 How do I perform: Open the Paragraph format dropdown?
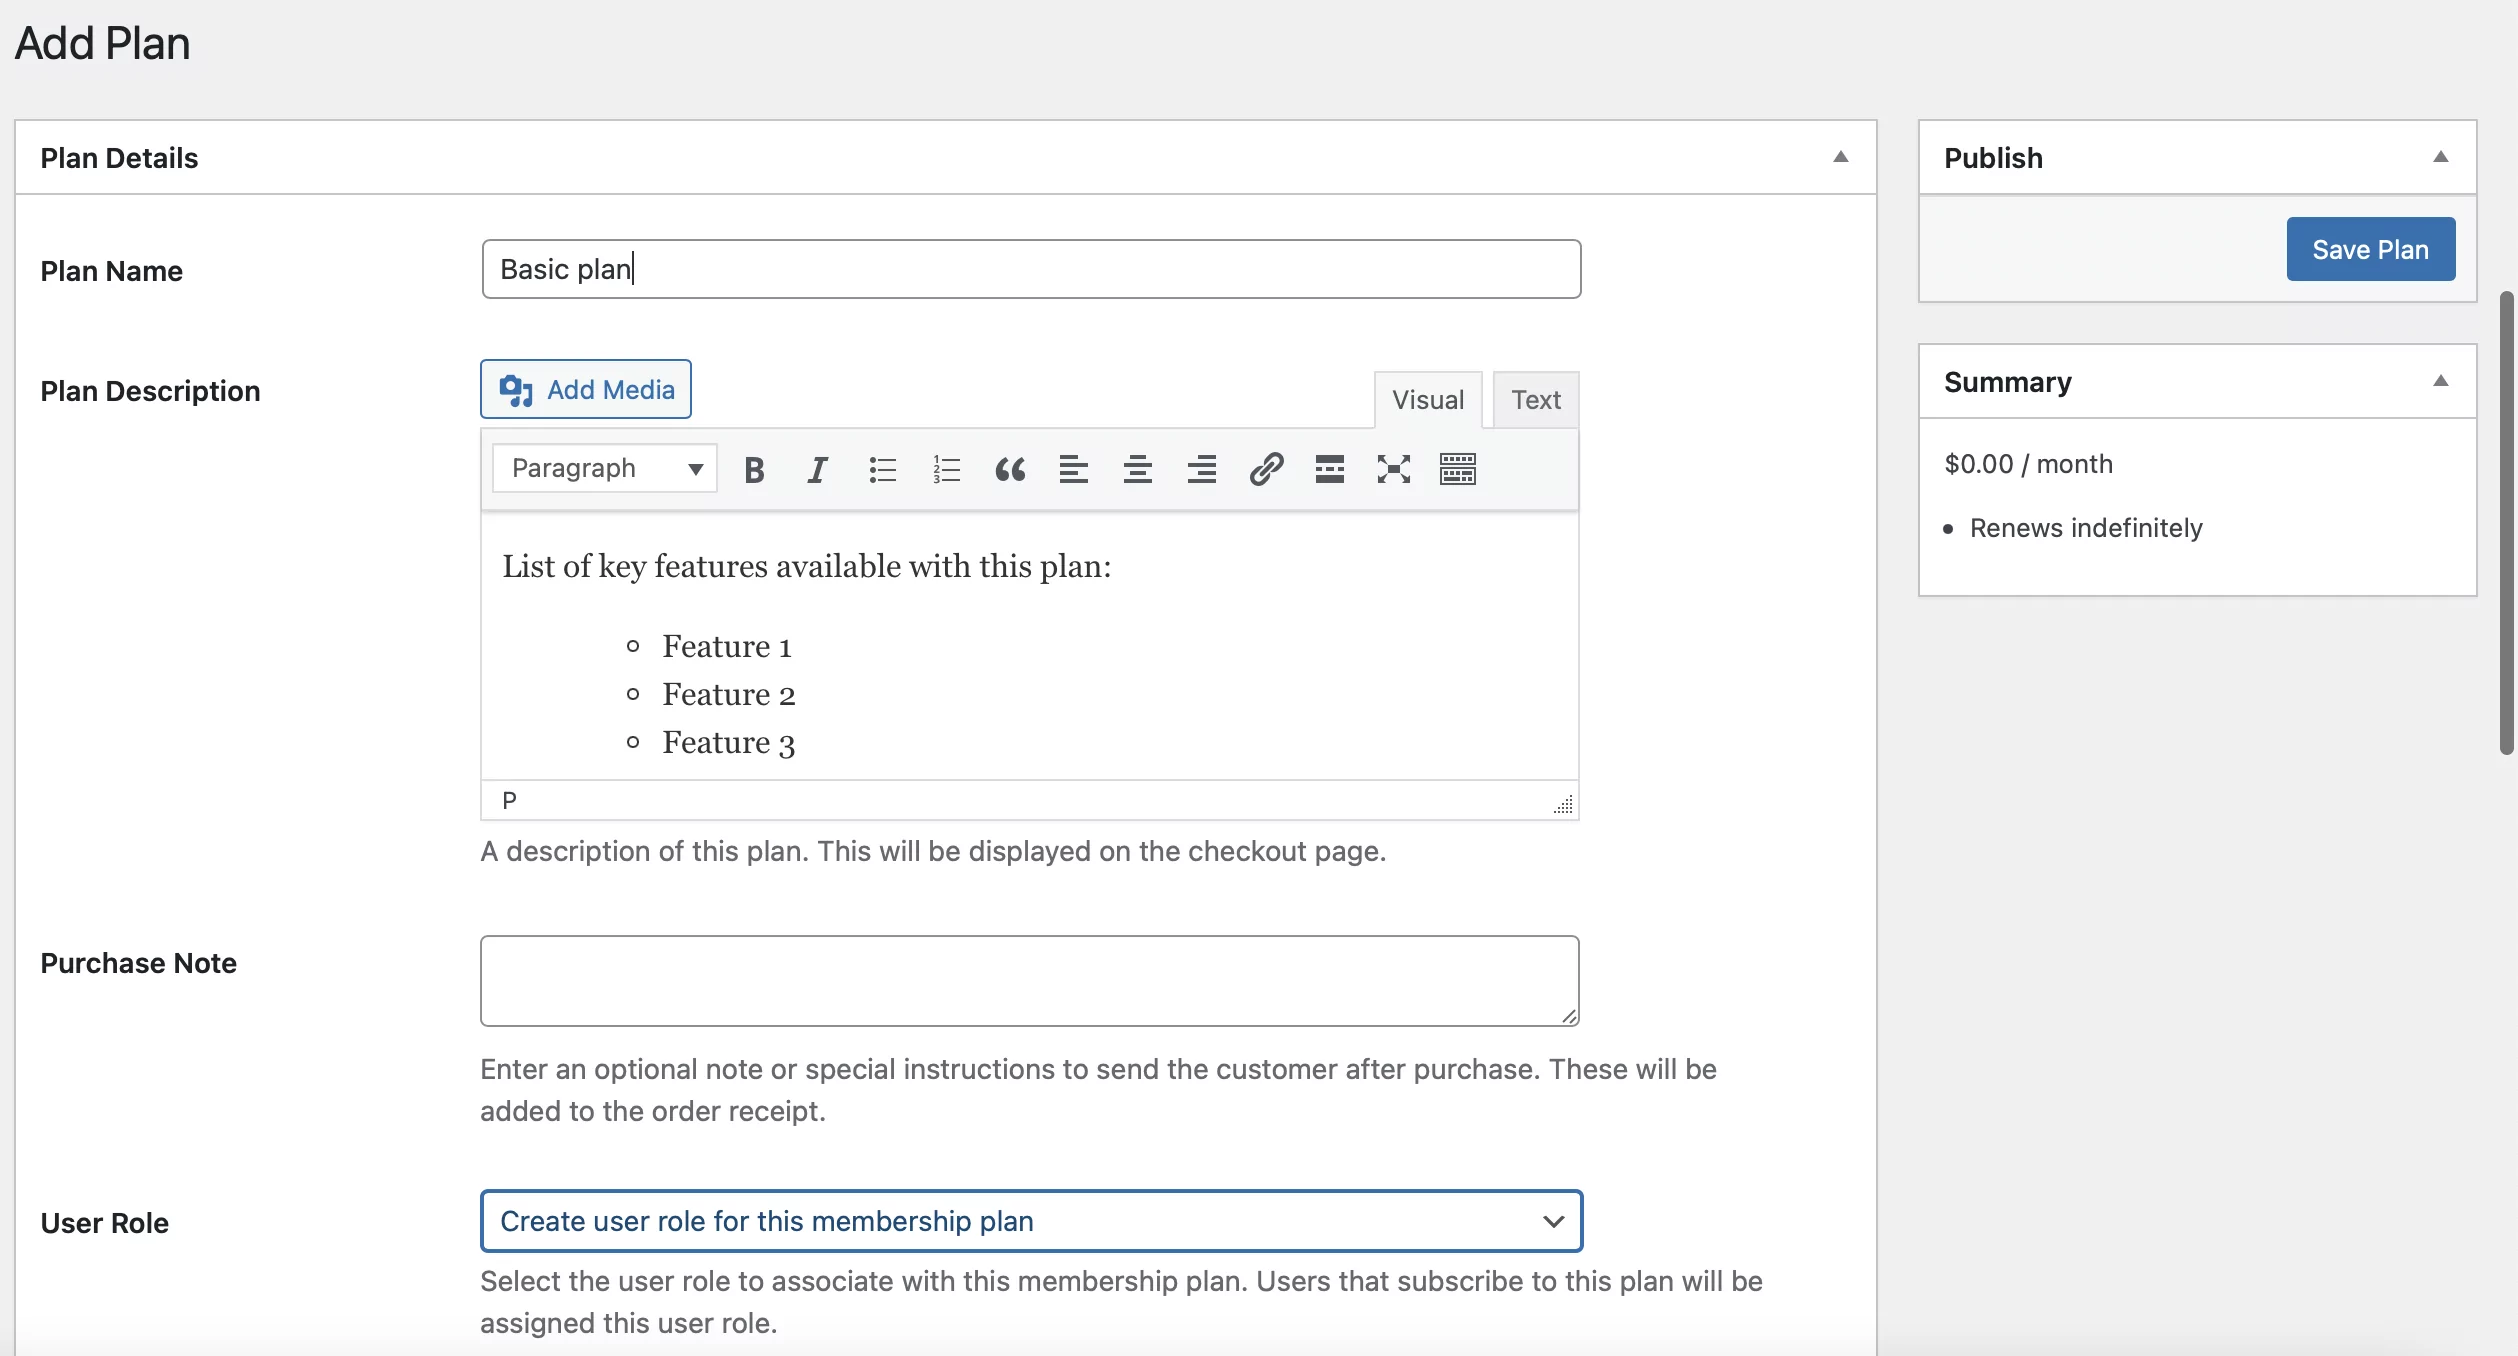(x=605, y=469)
